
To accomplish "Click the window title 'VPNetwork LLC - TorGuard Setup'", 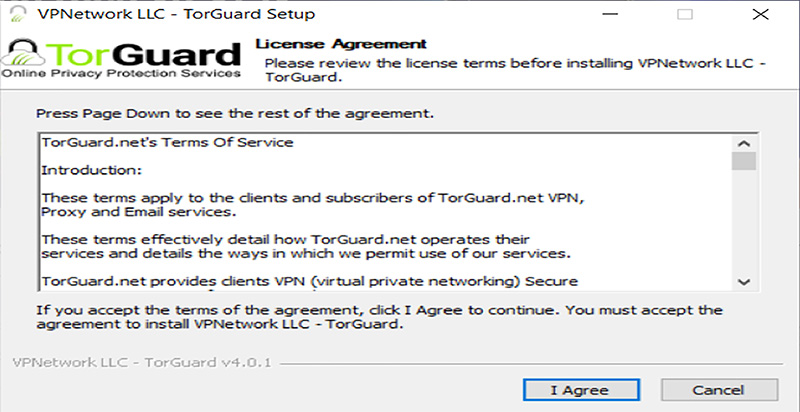I will (x=176, y=14).
